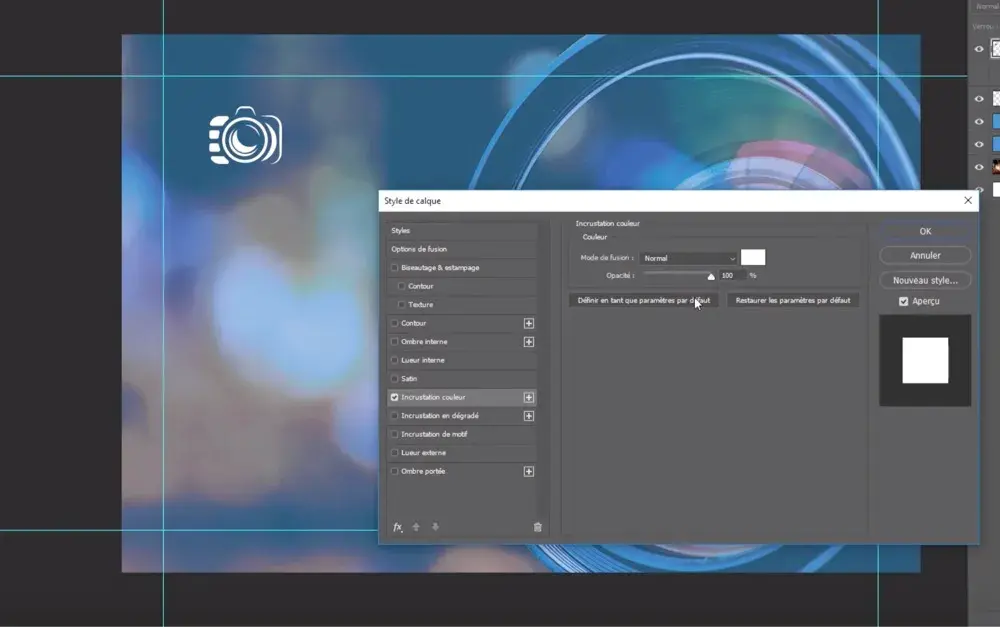Image resolution: width=1000 pixels, height=627 pixels.
Task: Uncheck the Incrustation couleur checkbox
Action: pos(394,397)
